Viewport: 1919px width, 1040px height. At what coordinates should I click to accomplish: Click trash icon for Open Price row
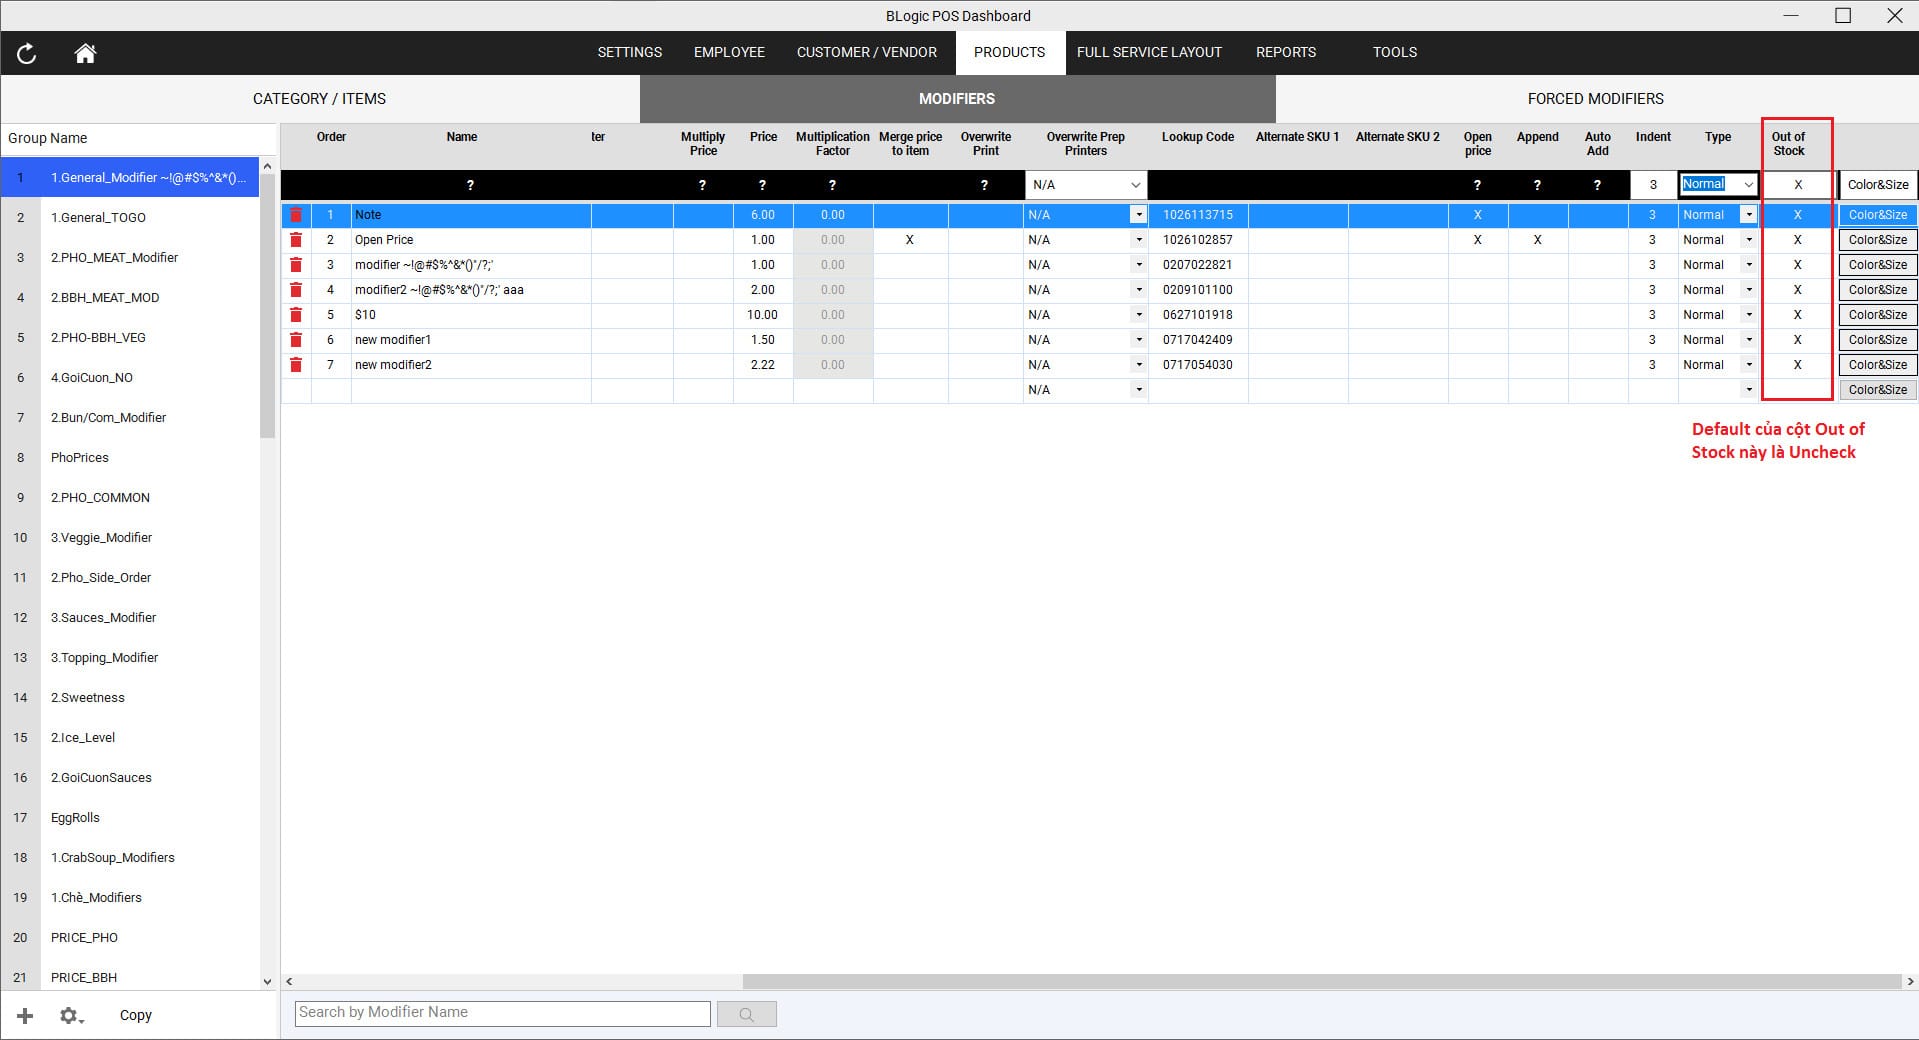click(296, 240)
